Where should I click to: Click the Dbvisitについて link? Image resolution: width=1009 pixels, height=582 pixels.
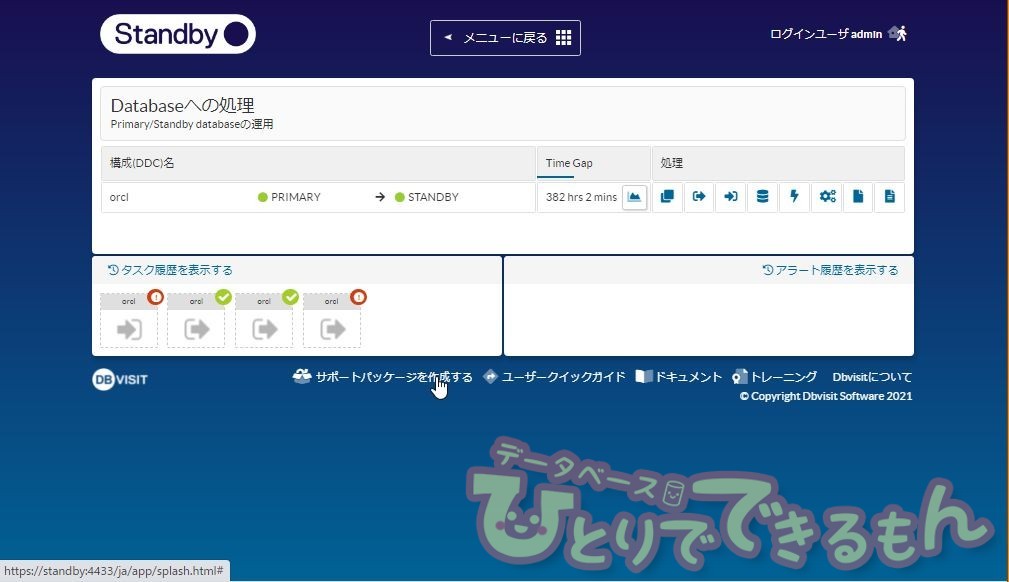click(872, 377)
